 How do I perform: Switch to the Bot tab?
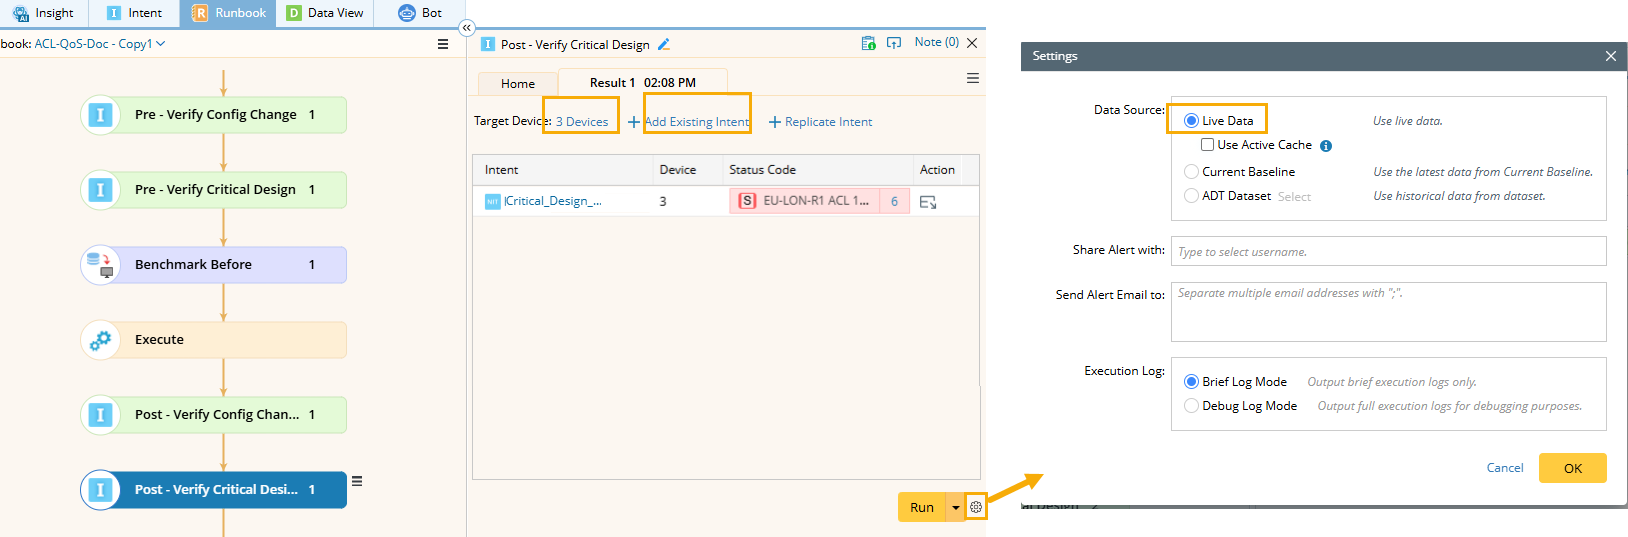(420, 13)
